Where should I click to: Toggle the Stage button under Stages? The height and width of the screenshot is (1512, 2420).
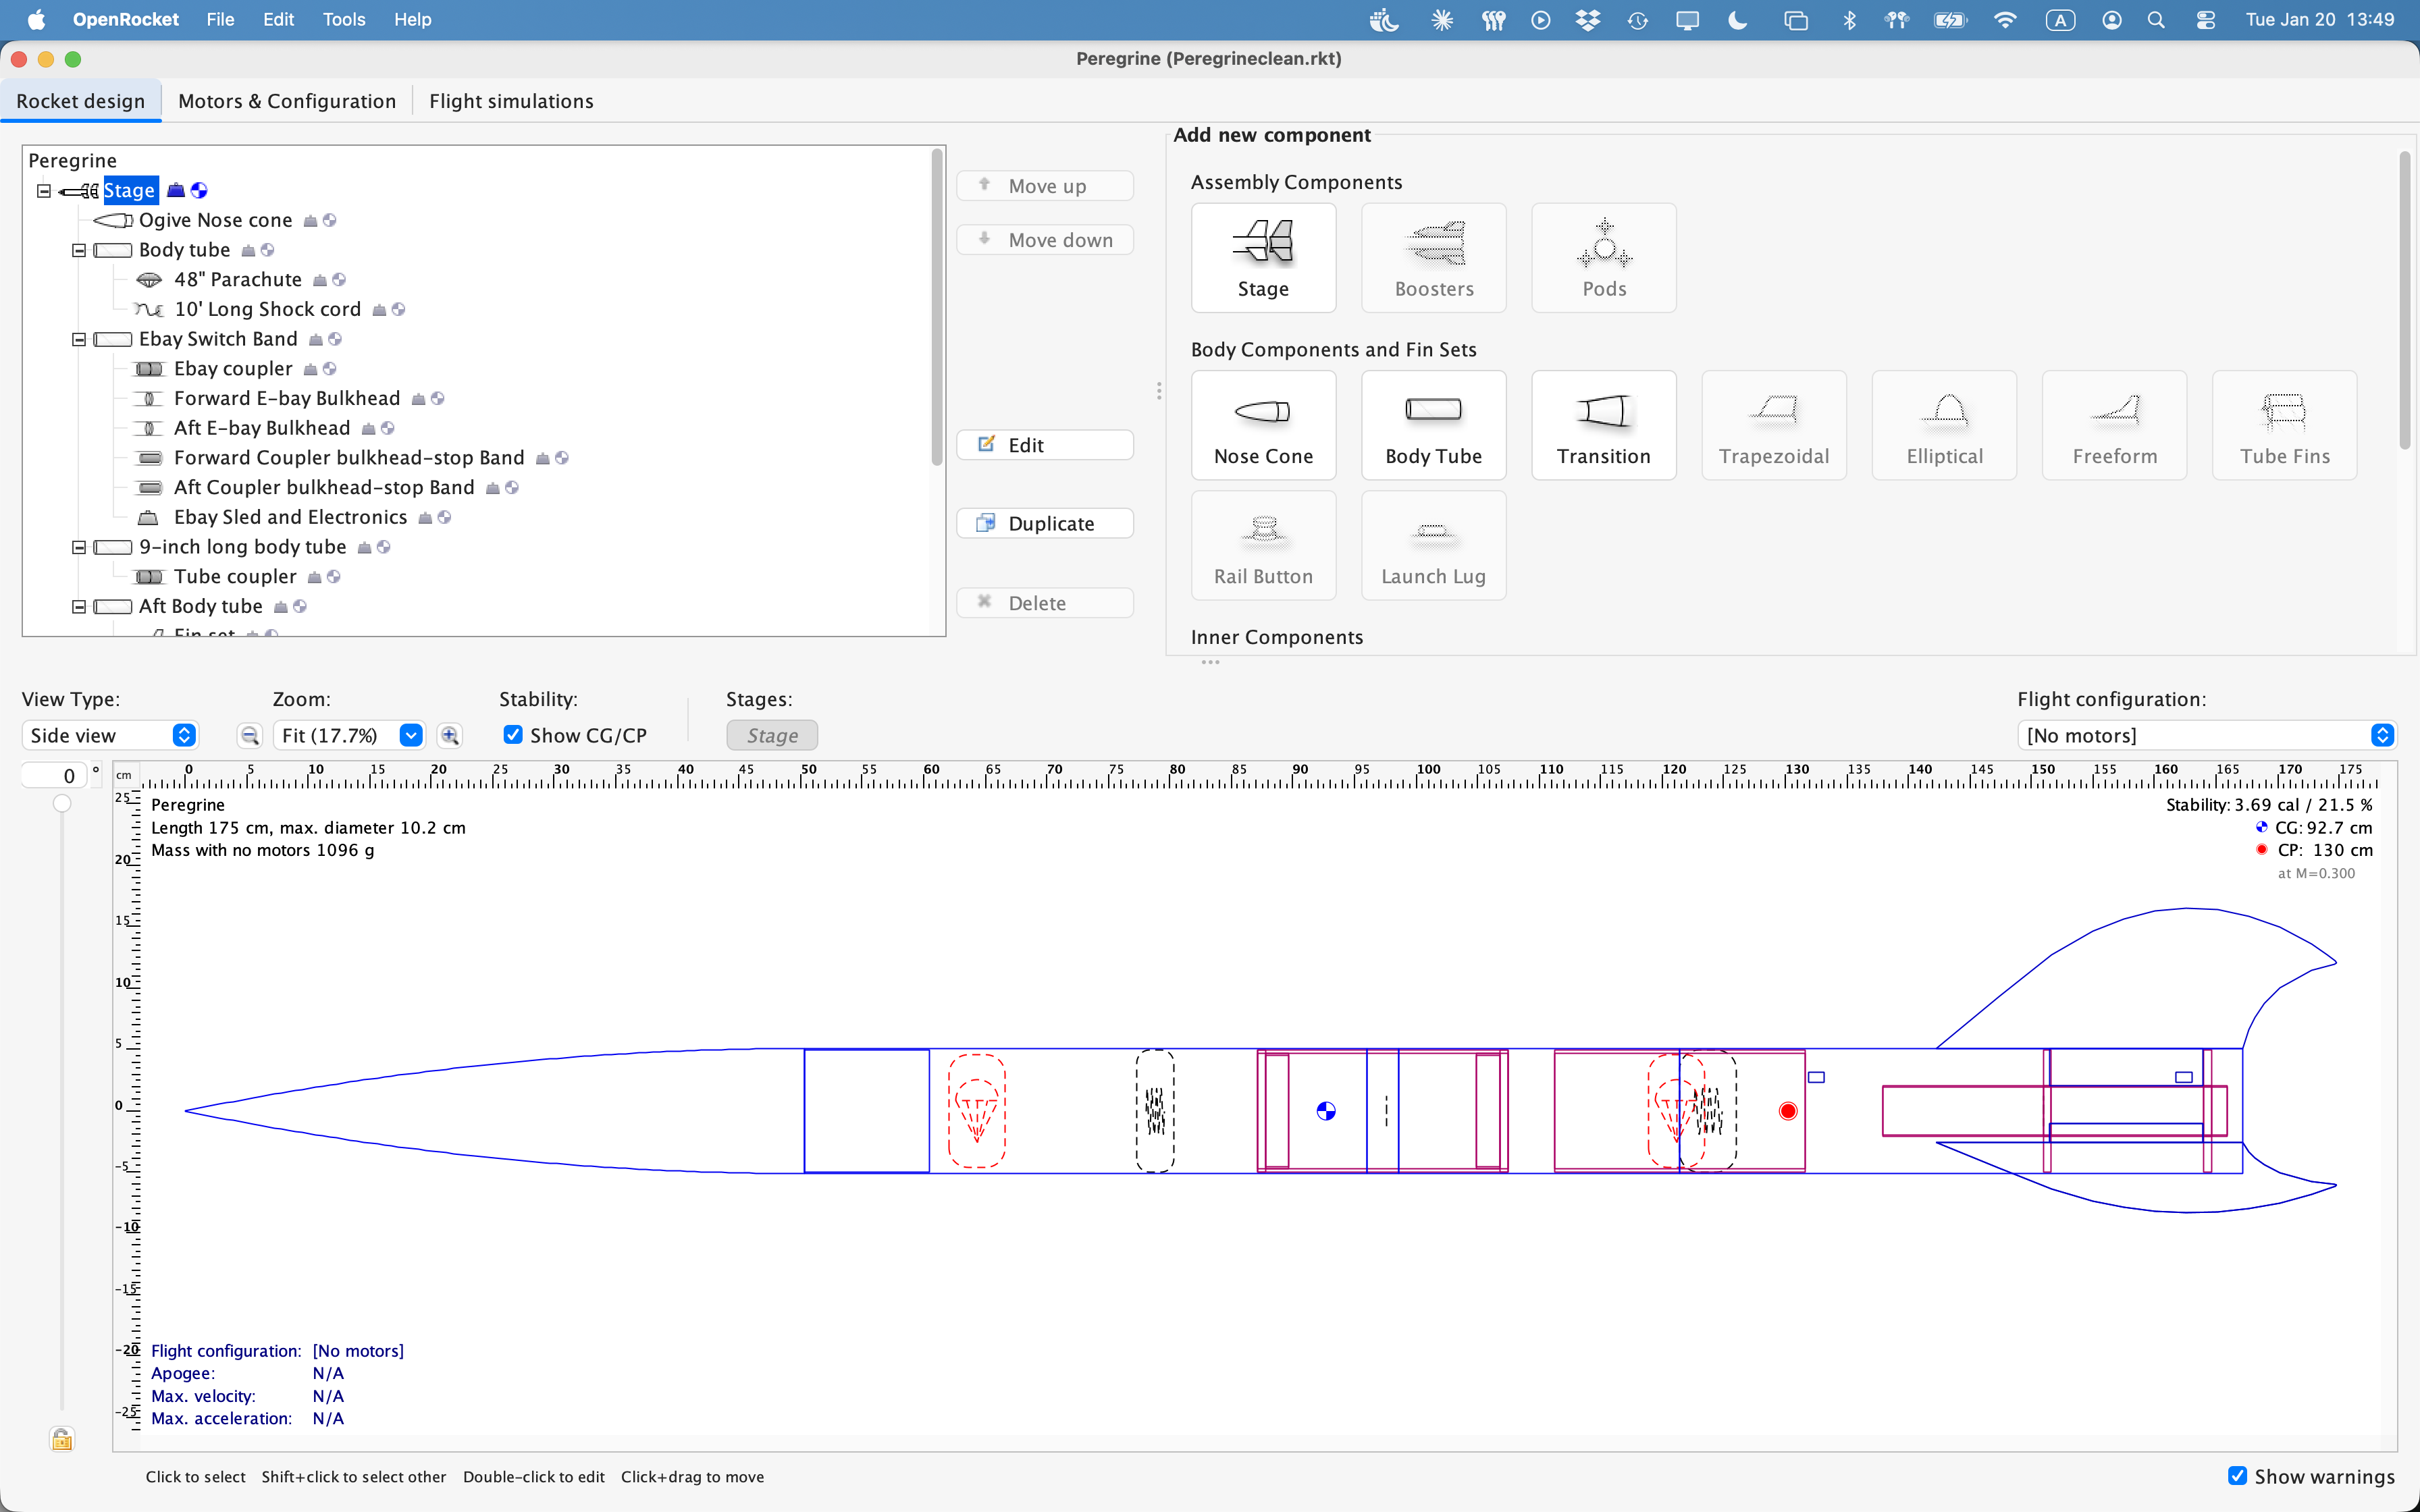pyautogui.click(x=772, y=736)
